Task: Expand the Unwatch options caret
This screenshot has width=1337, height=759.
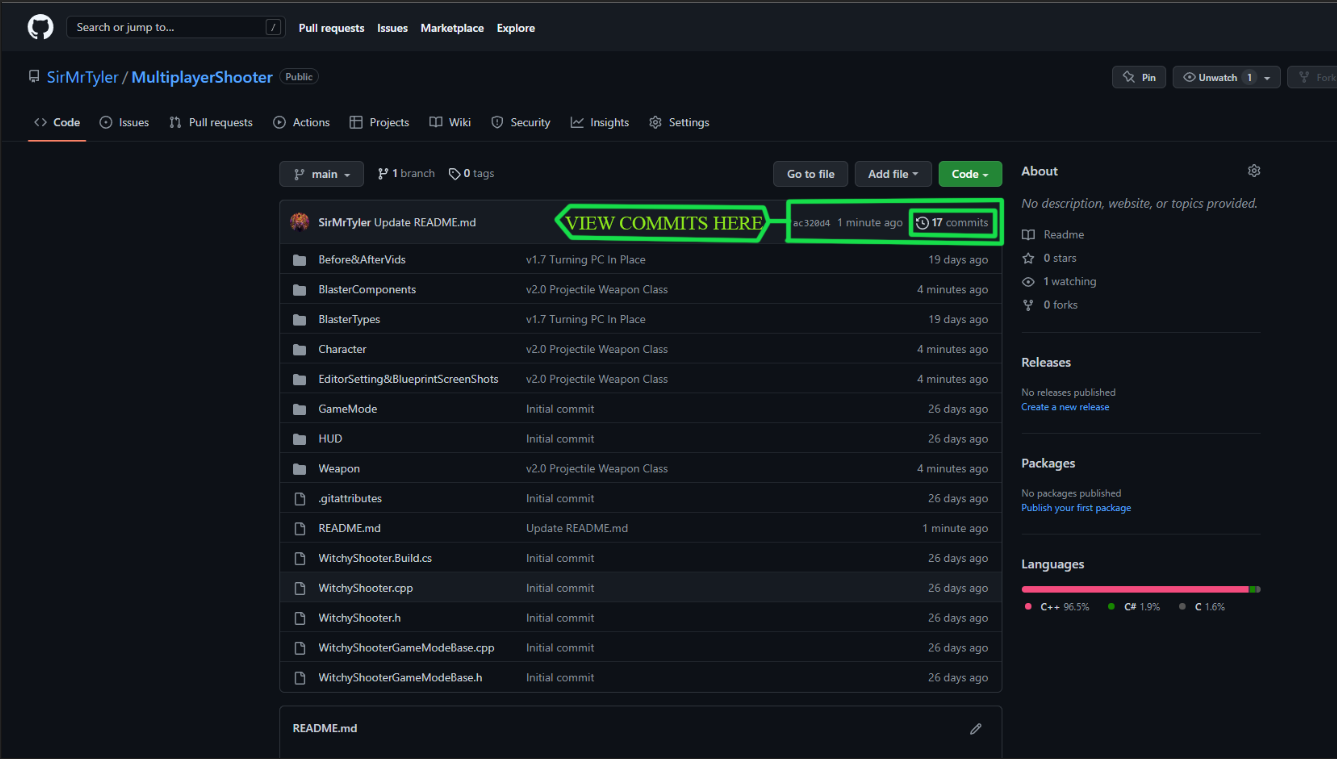Action: [1268, 78]
